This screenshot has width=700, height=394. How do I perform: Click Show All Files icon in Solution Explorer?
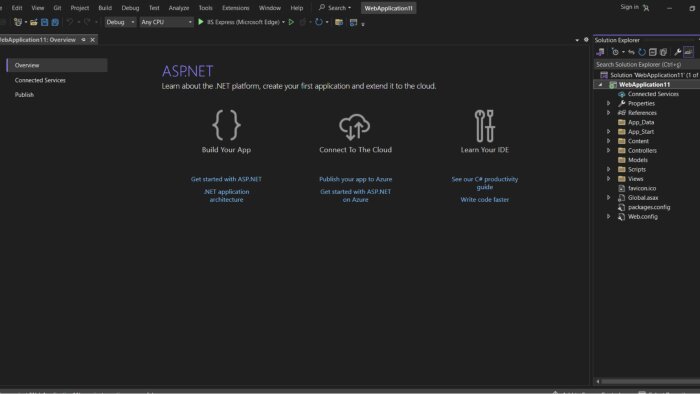[663, 52]
